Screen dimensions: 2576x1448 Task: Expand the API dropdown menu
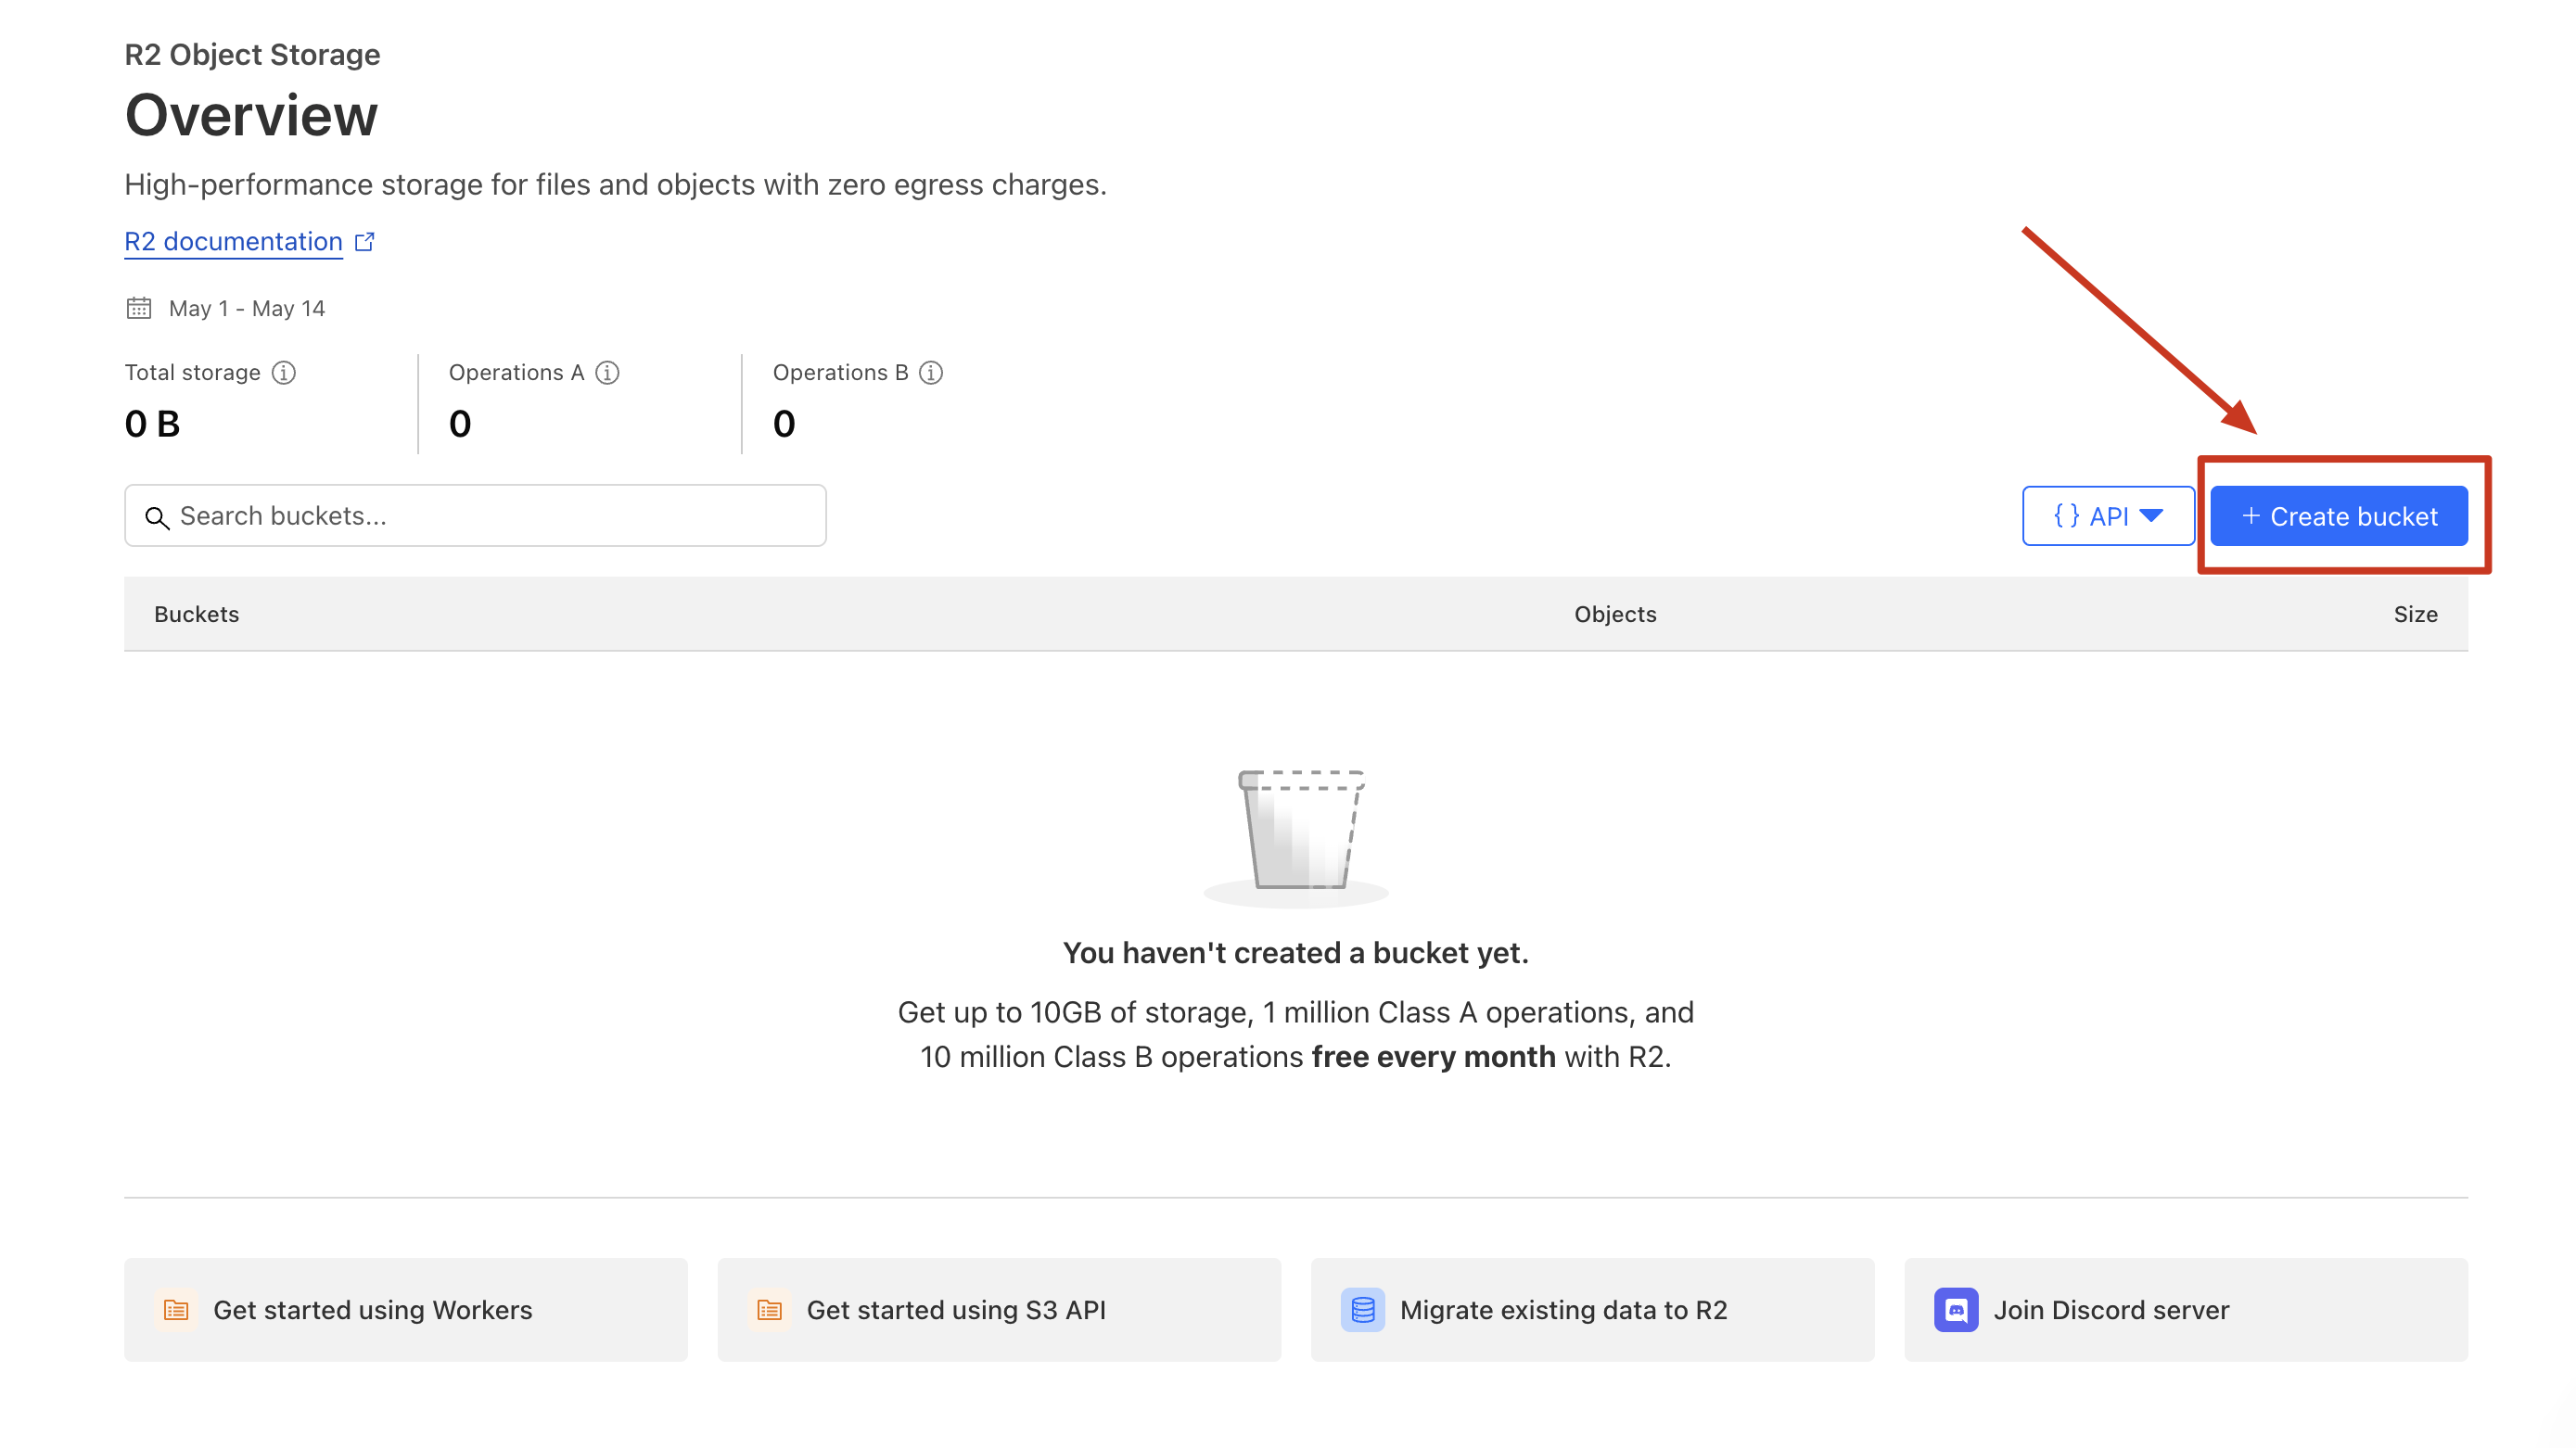tap(2108, 516)
